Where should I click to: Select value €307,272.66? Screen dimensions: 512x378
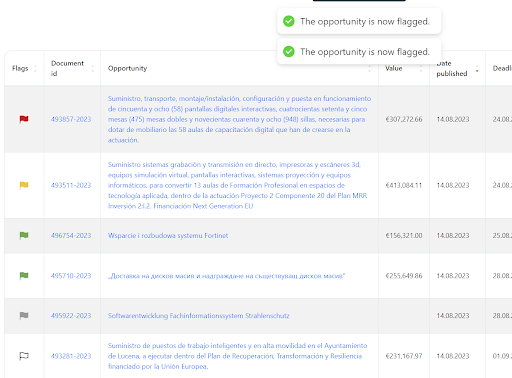tap(404, 119)
